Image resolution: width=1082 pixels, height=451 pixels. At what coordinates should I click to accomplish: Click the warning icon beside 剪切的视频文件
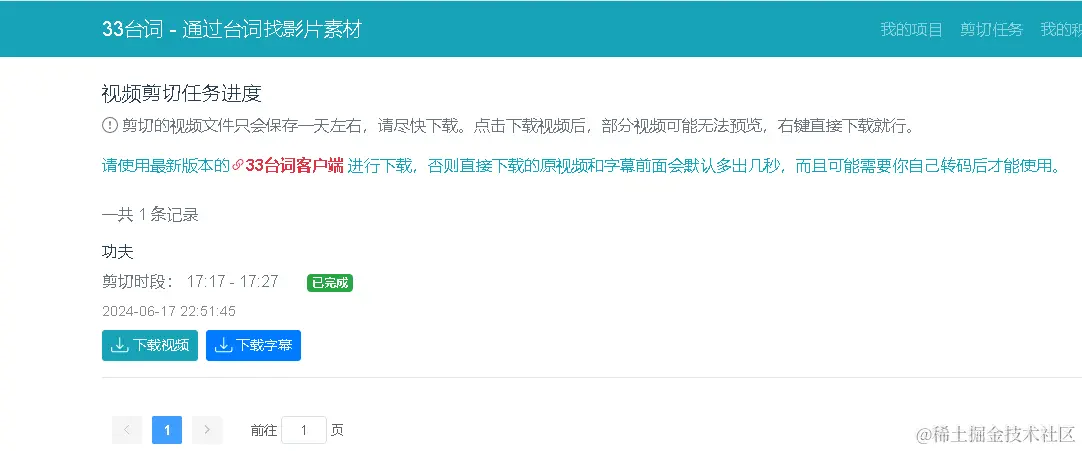tap(110, 126)
